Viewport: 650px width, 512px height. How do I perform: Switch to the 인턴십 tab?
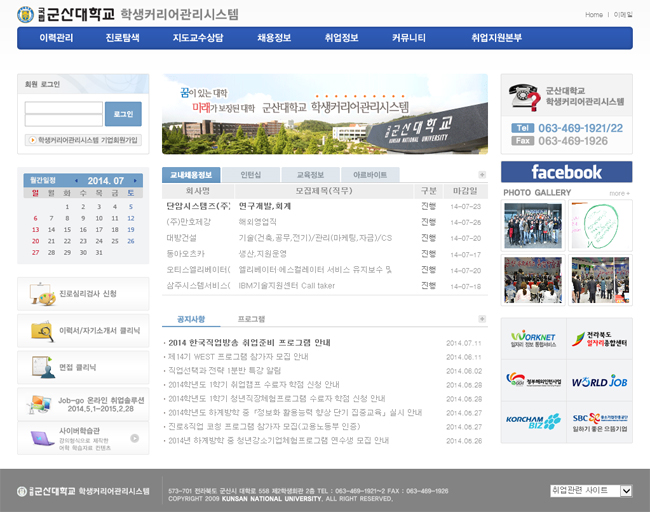(x=251, y=175)
